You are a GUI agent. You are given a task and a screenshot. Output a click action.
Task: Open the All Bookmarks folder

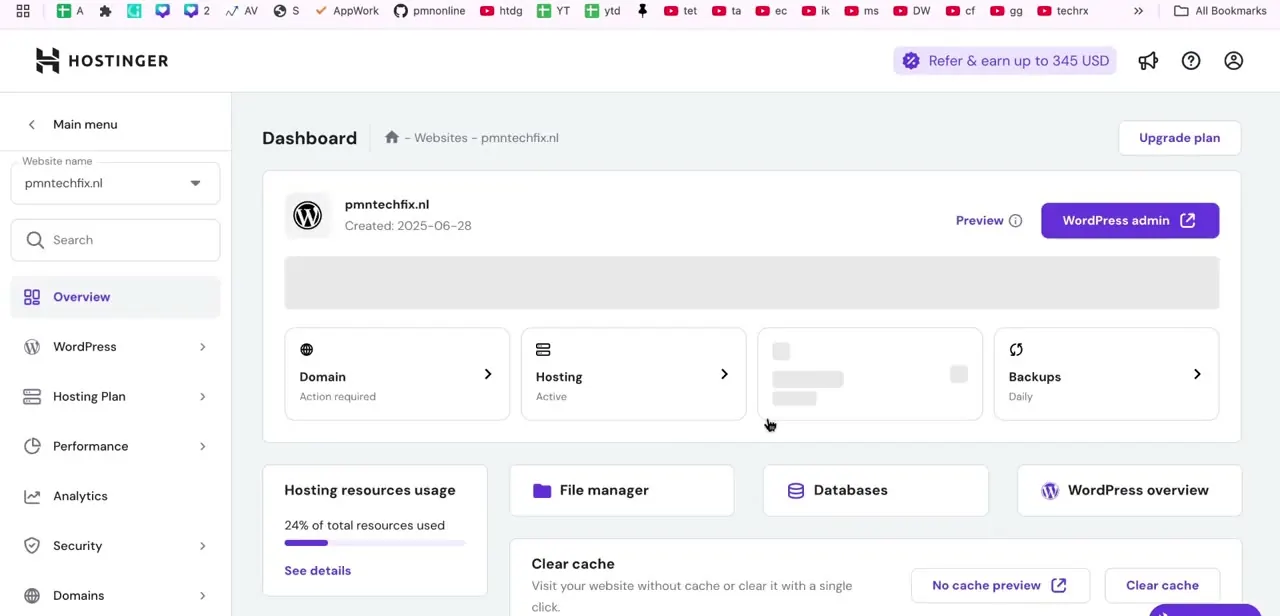[1220, 11]
